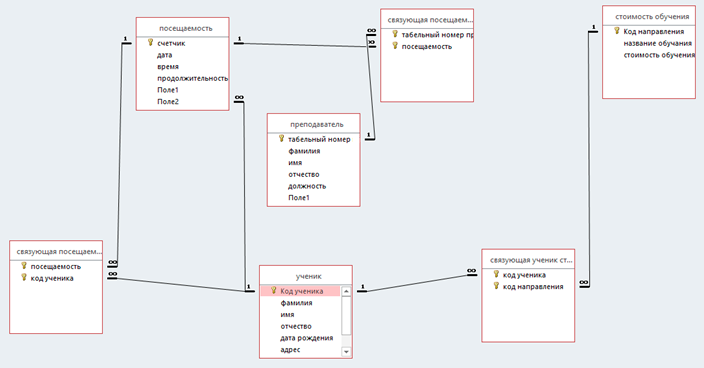Click key icon next to Код направления
Image resolution: width=704 pixels, height=368 pixels.
click(616, 31)
